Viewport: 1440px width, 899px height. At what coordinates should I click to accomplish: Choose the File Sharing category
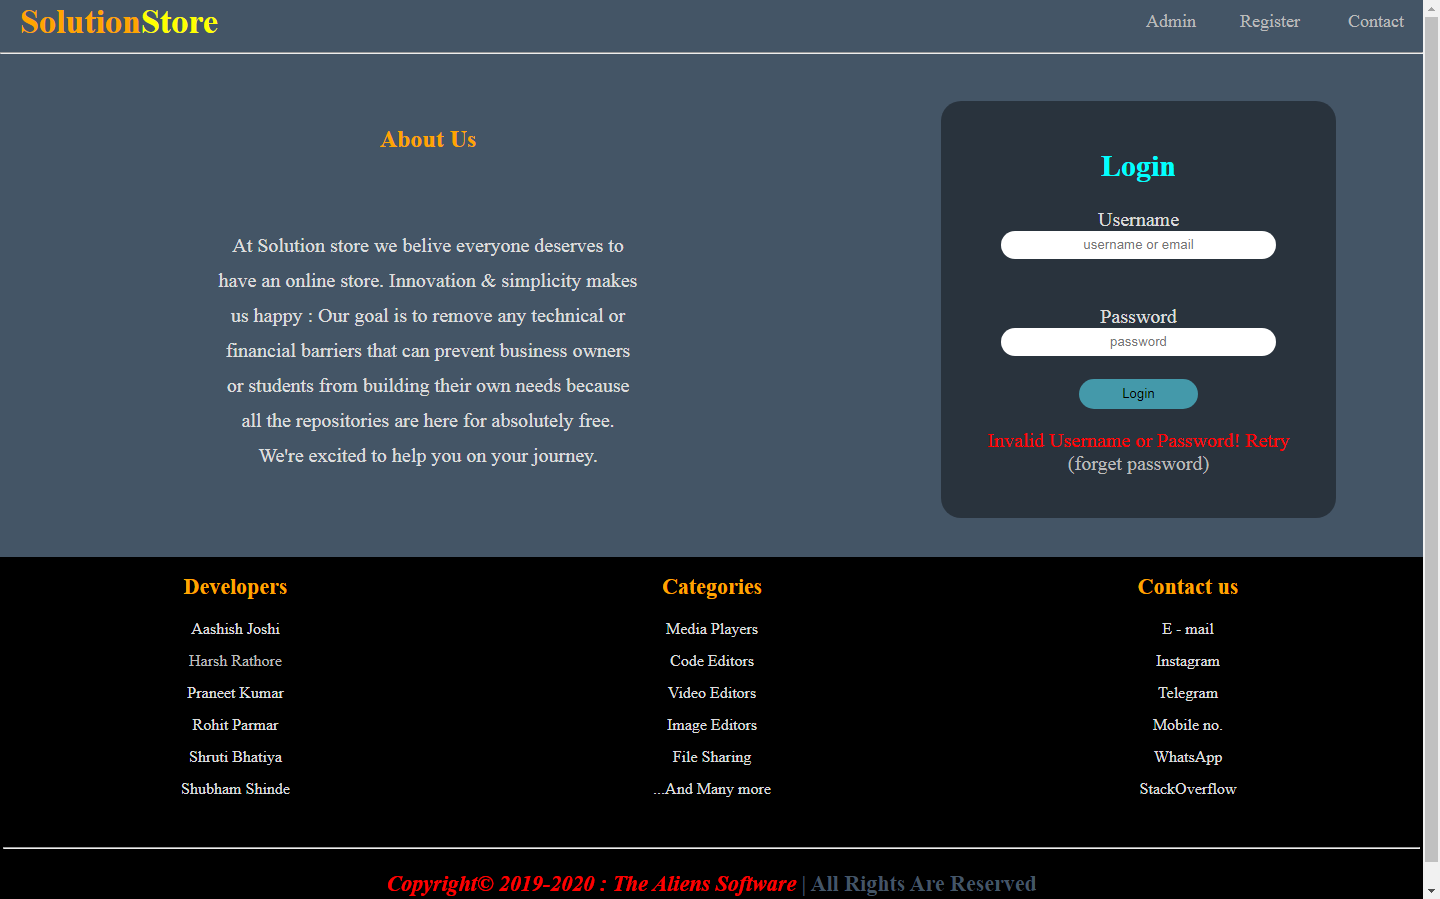click(x=711, y=757)
